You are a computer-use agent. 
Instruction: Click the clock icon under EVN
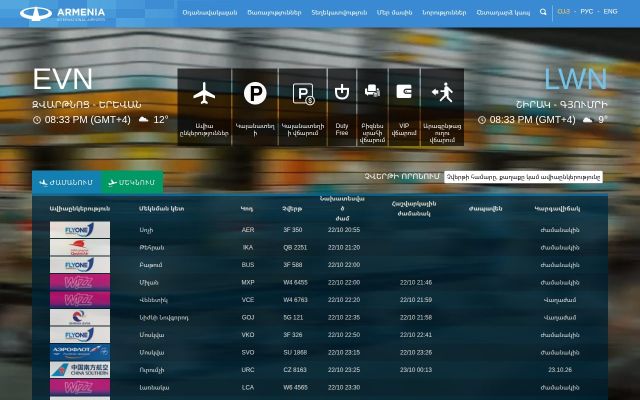click(37, 120)
